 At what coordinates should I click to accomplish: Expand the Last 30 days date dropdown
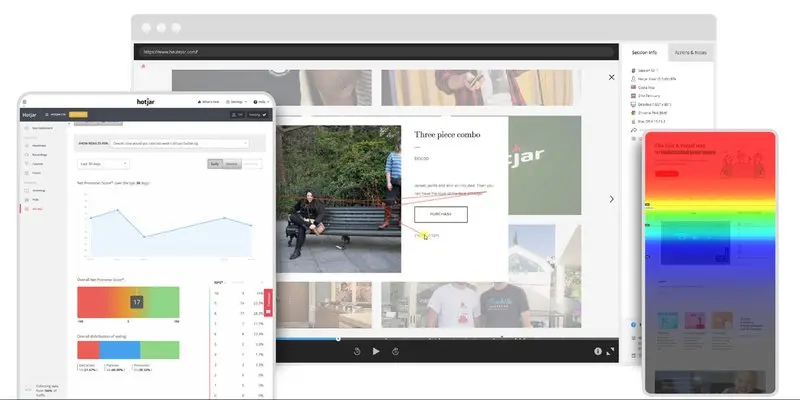[104, 164]
